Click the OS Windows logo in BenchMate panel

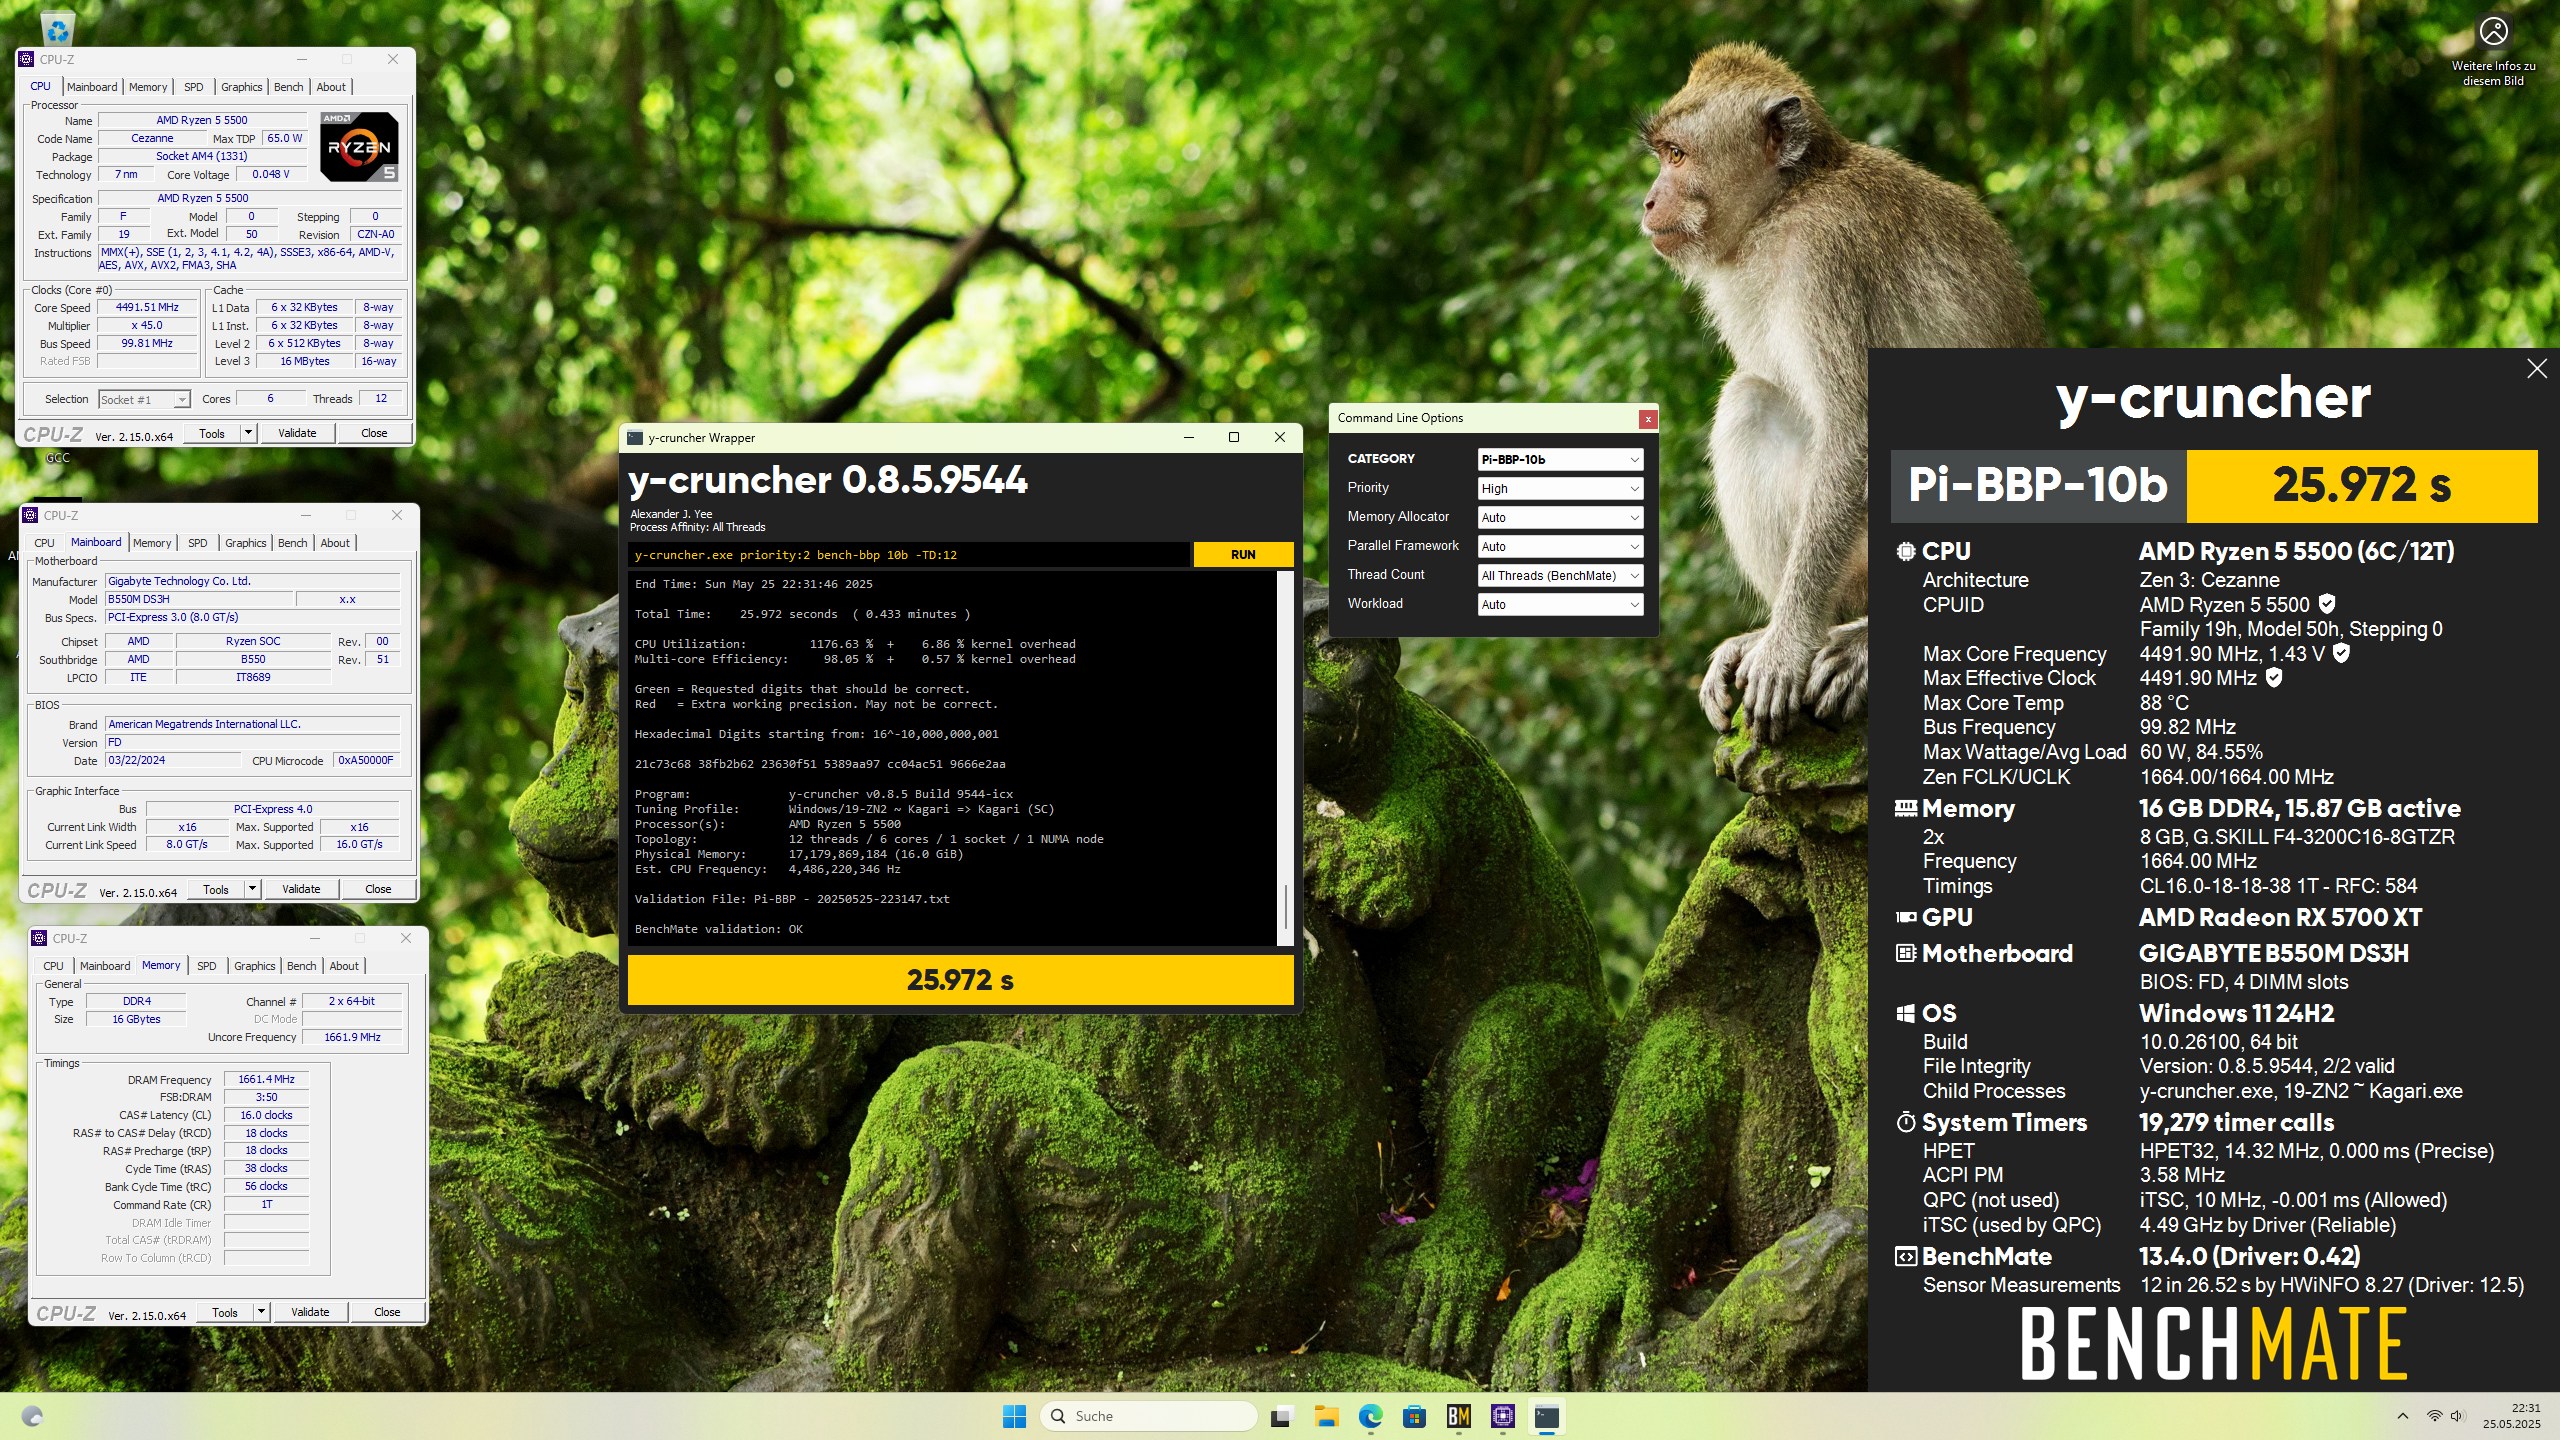(1906, 1013)
